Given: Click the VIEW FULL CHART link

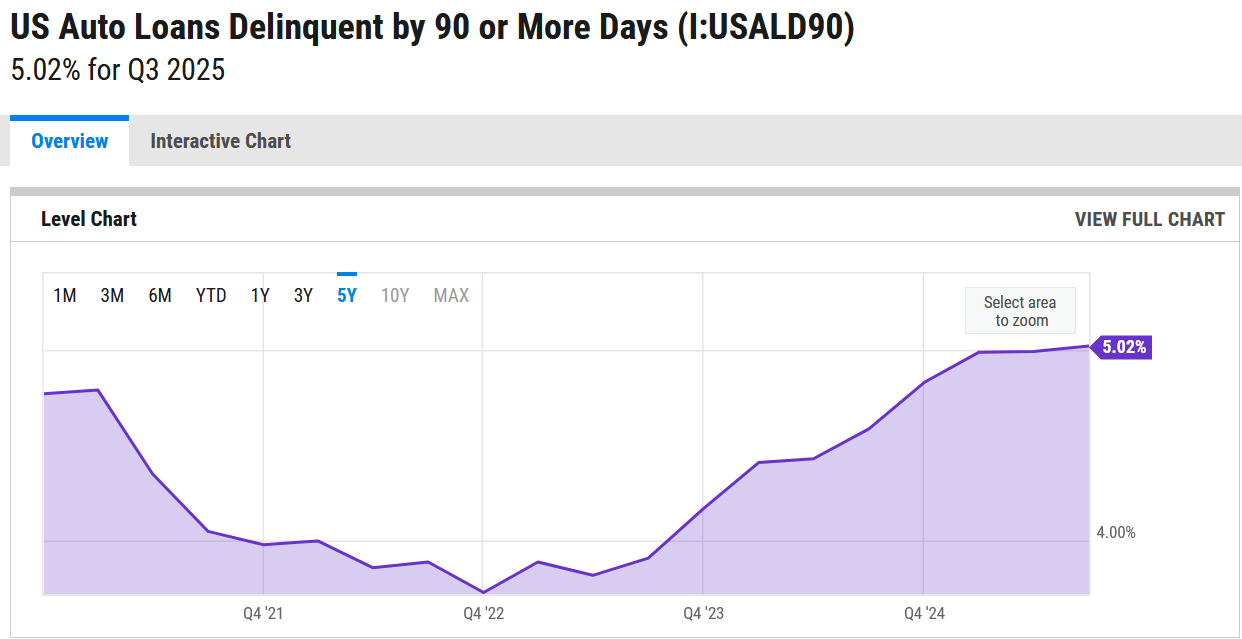Looking at the screenshot, I should click(x=1149, y=219).
